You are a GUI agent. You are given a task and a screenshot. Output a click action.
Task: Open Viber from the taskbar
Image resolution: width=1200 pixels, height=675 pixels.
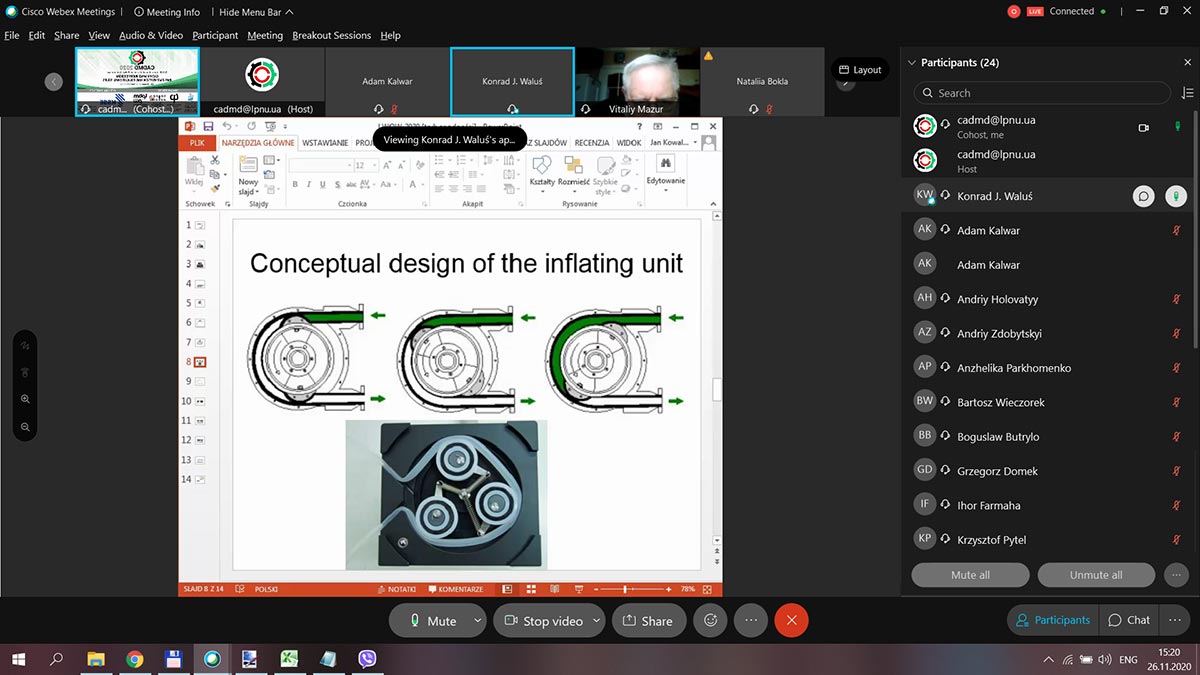click(x=367, y=659)
